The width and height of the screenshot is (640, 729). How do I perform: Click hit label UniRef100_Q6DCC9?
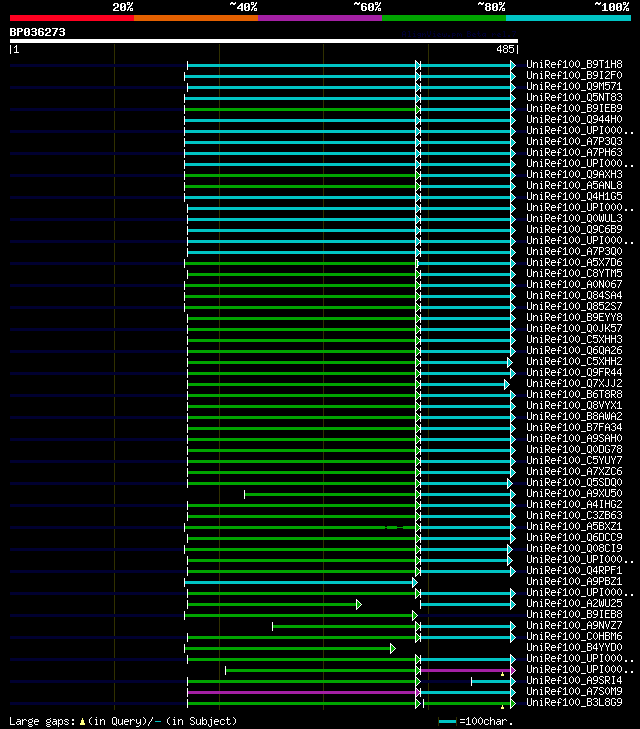[x=574, y=537]
